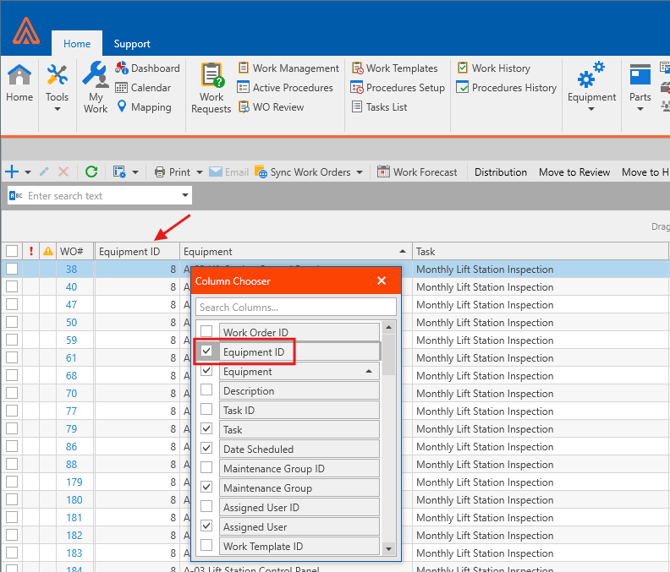Image resolution: width=670 pixels, height=572 pixels.
Task: Click the Home icon in the ribbon
Action: click(x=19, y=84)
